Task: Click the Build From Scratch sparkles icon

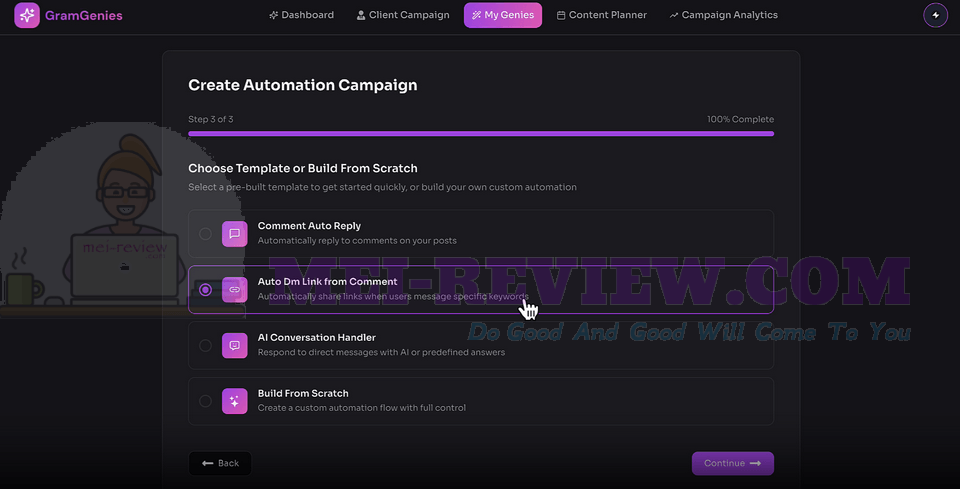Action: point(234,401)
